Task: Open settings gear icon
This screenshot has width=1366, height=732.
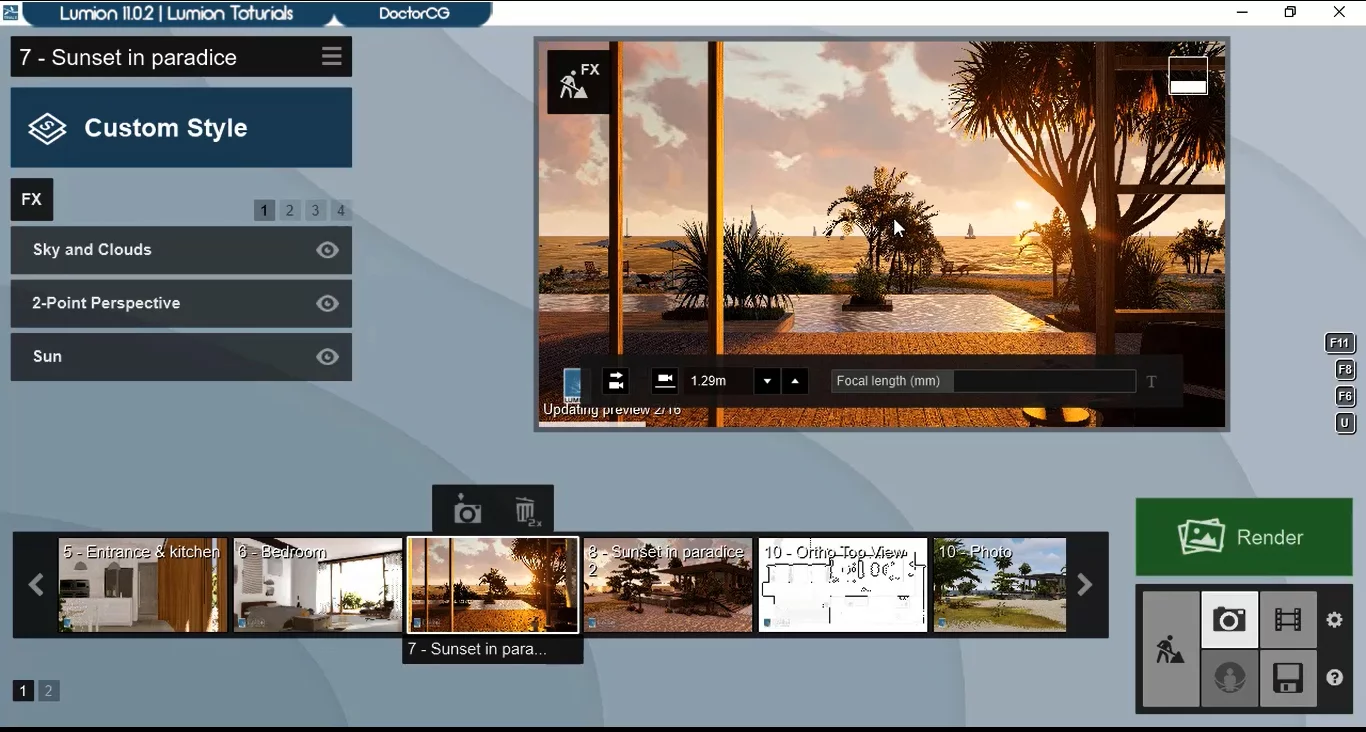Action: (x=1335, y=620)
